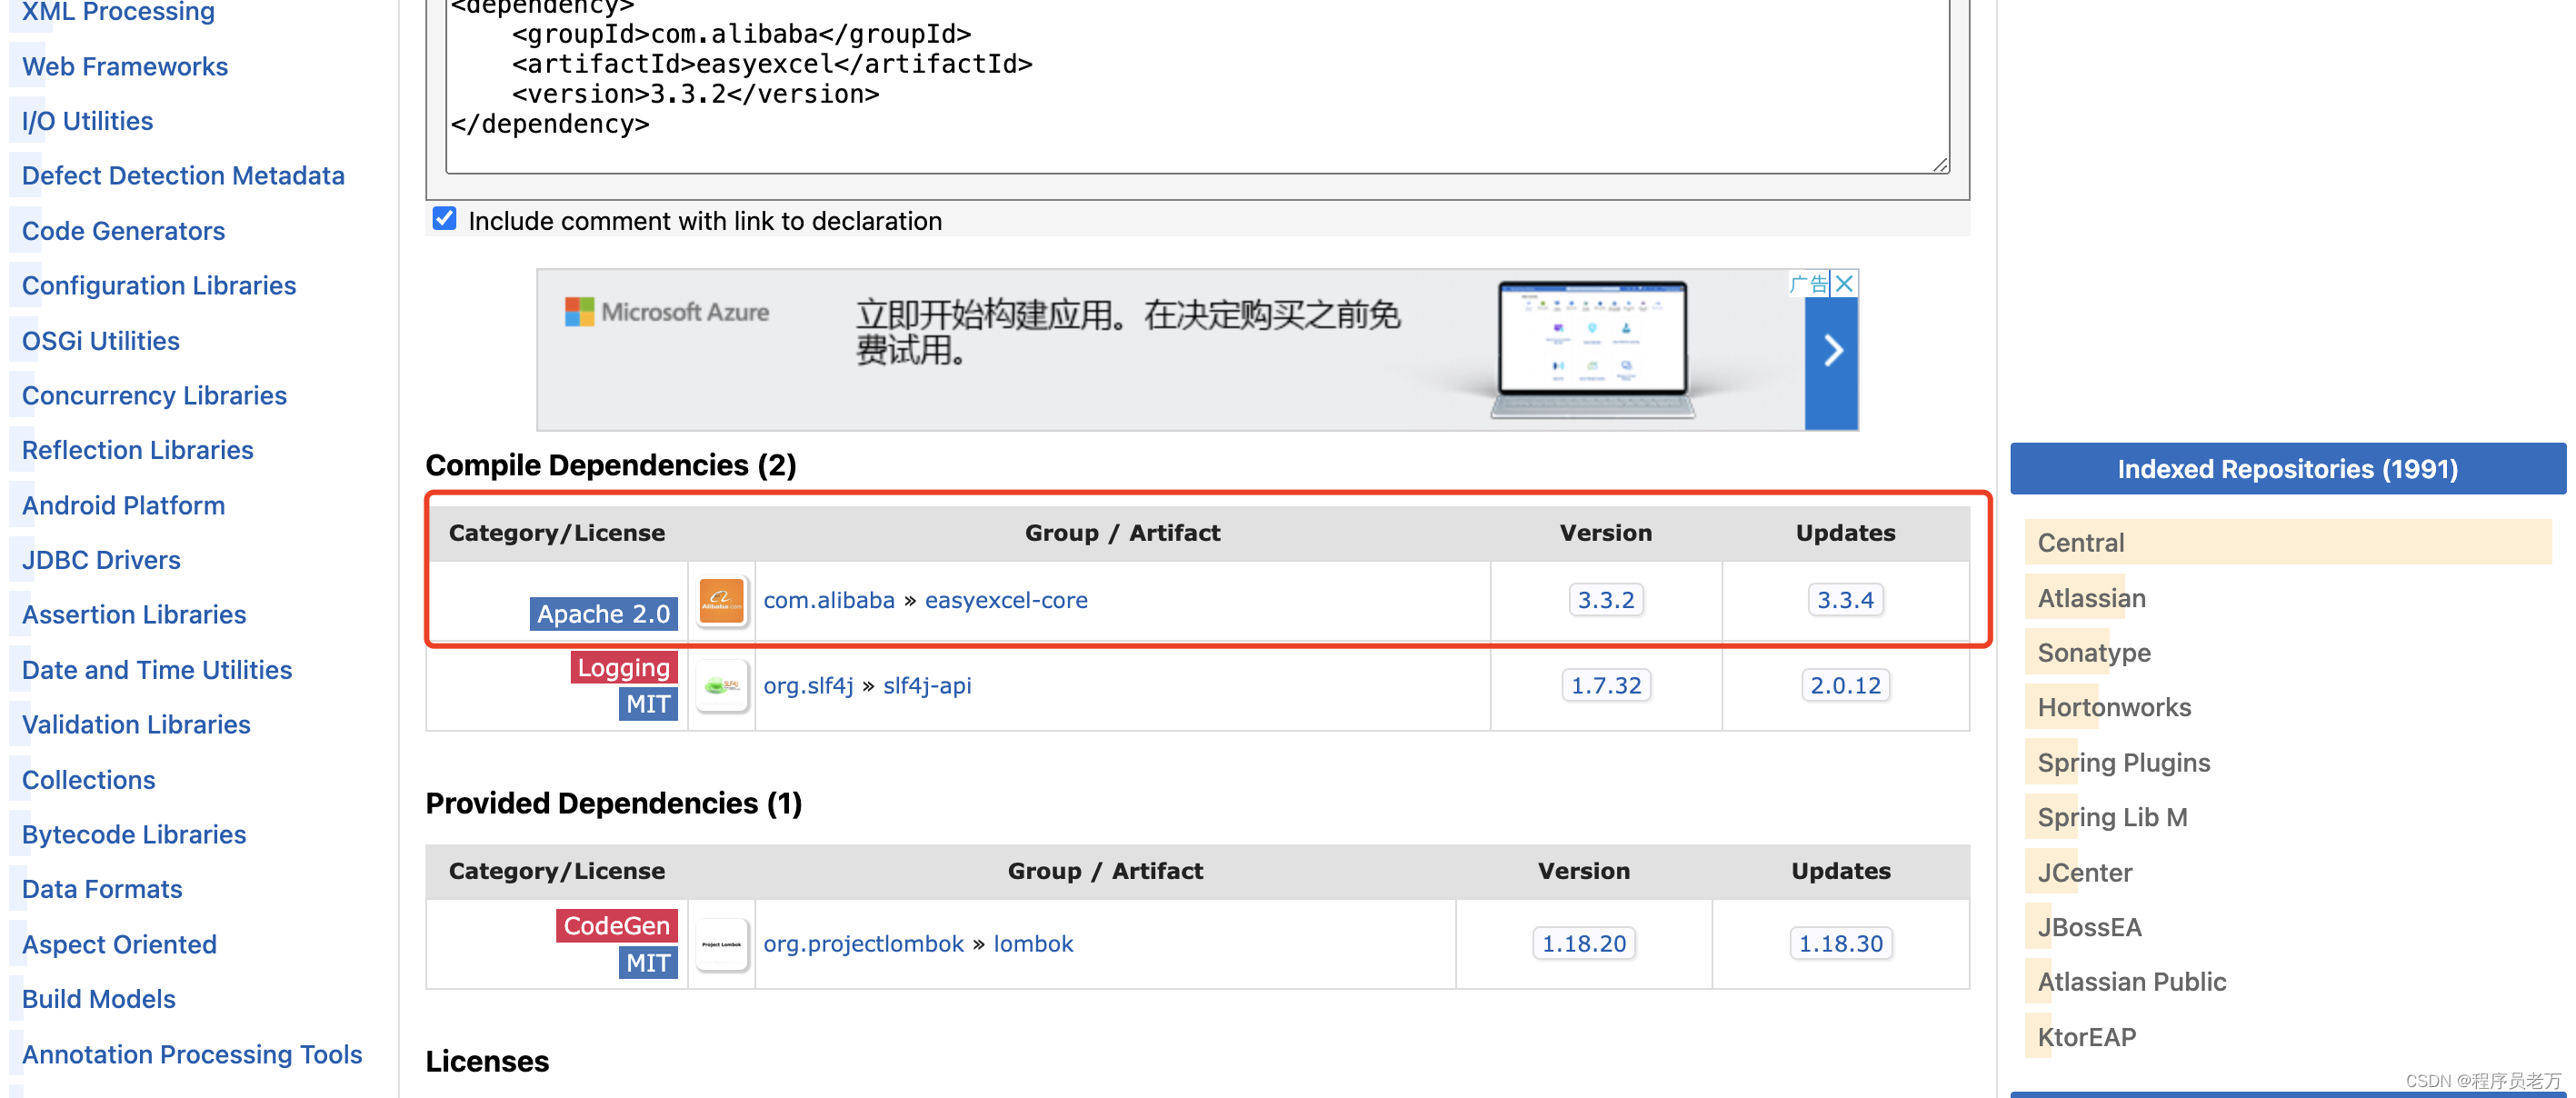This screenshot has height=1098, width=2576.
Task: Open the lombok artifact page
Action: pyautogui.click(x=1033, y=943)
